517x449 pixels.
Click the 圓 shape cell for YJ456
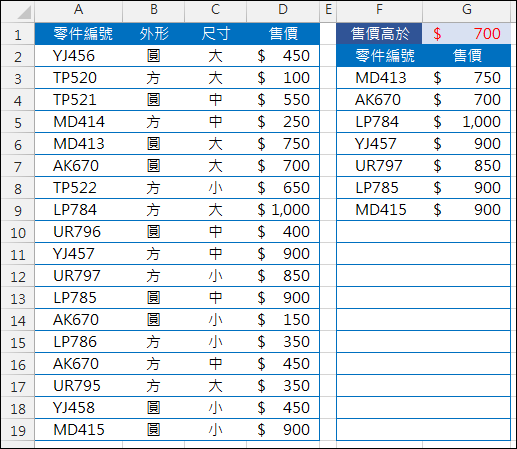(154, 56)
